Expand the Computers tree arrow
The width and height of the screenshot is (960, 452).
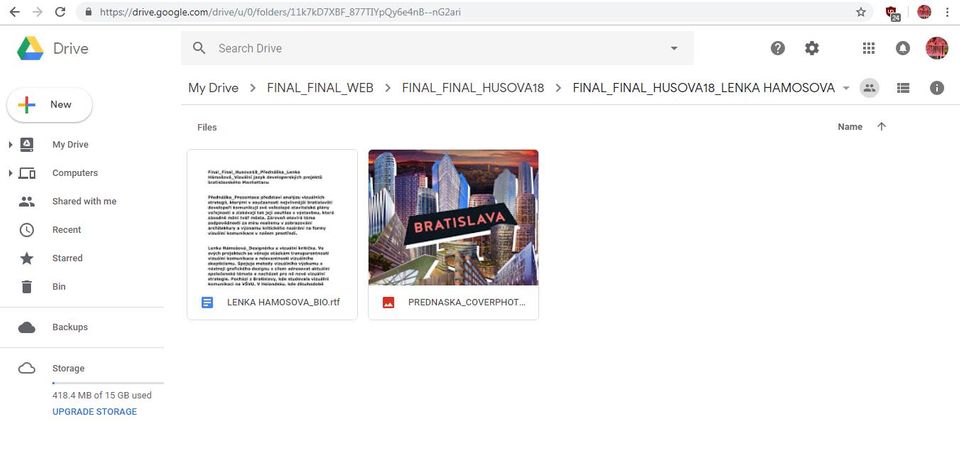(10, 173)
